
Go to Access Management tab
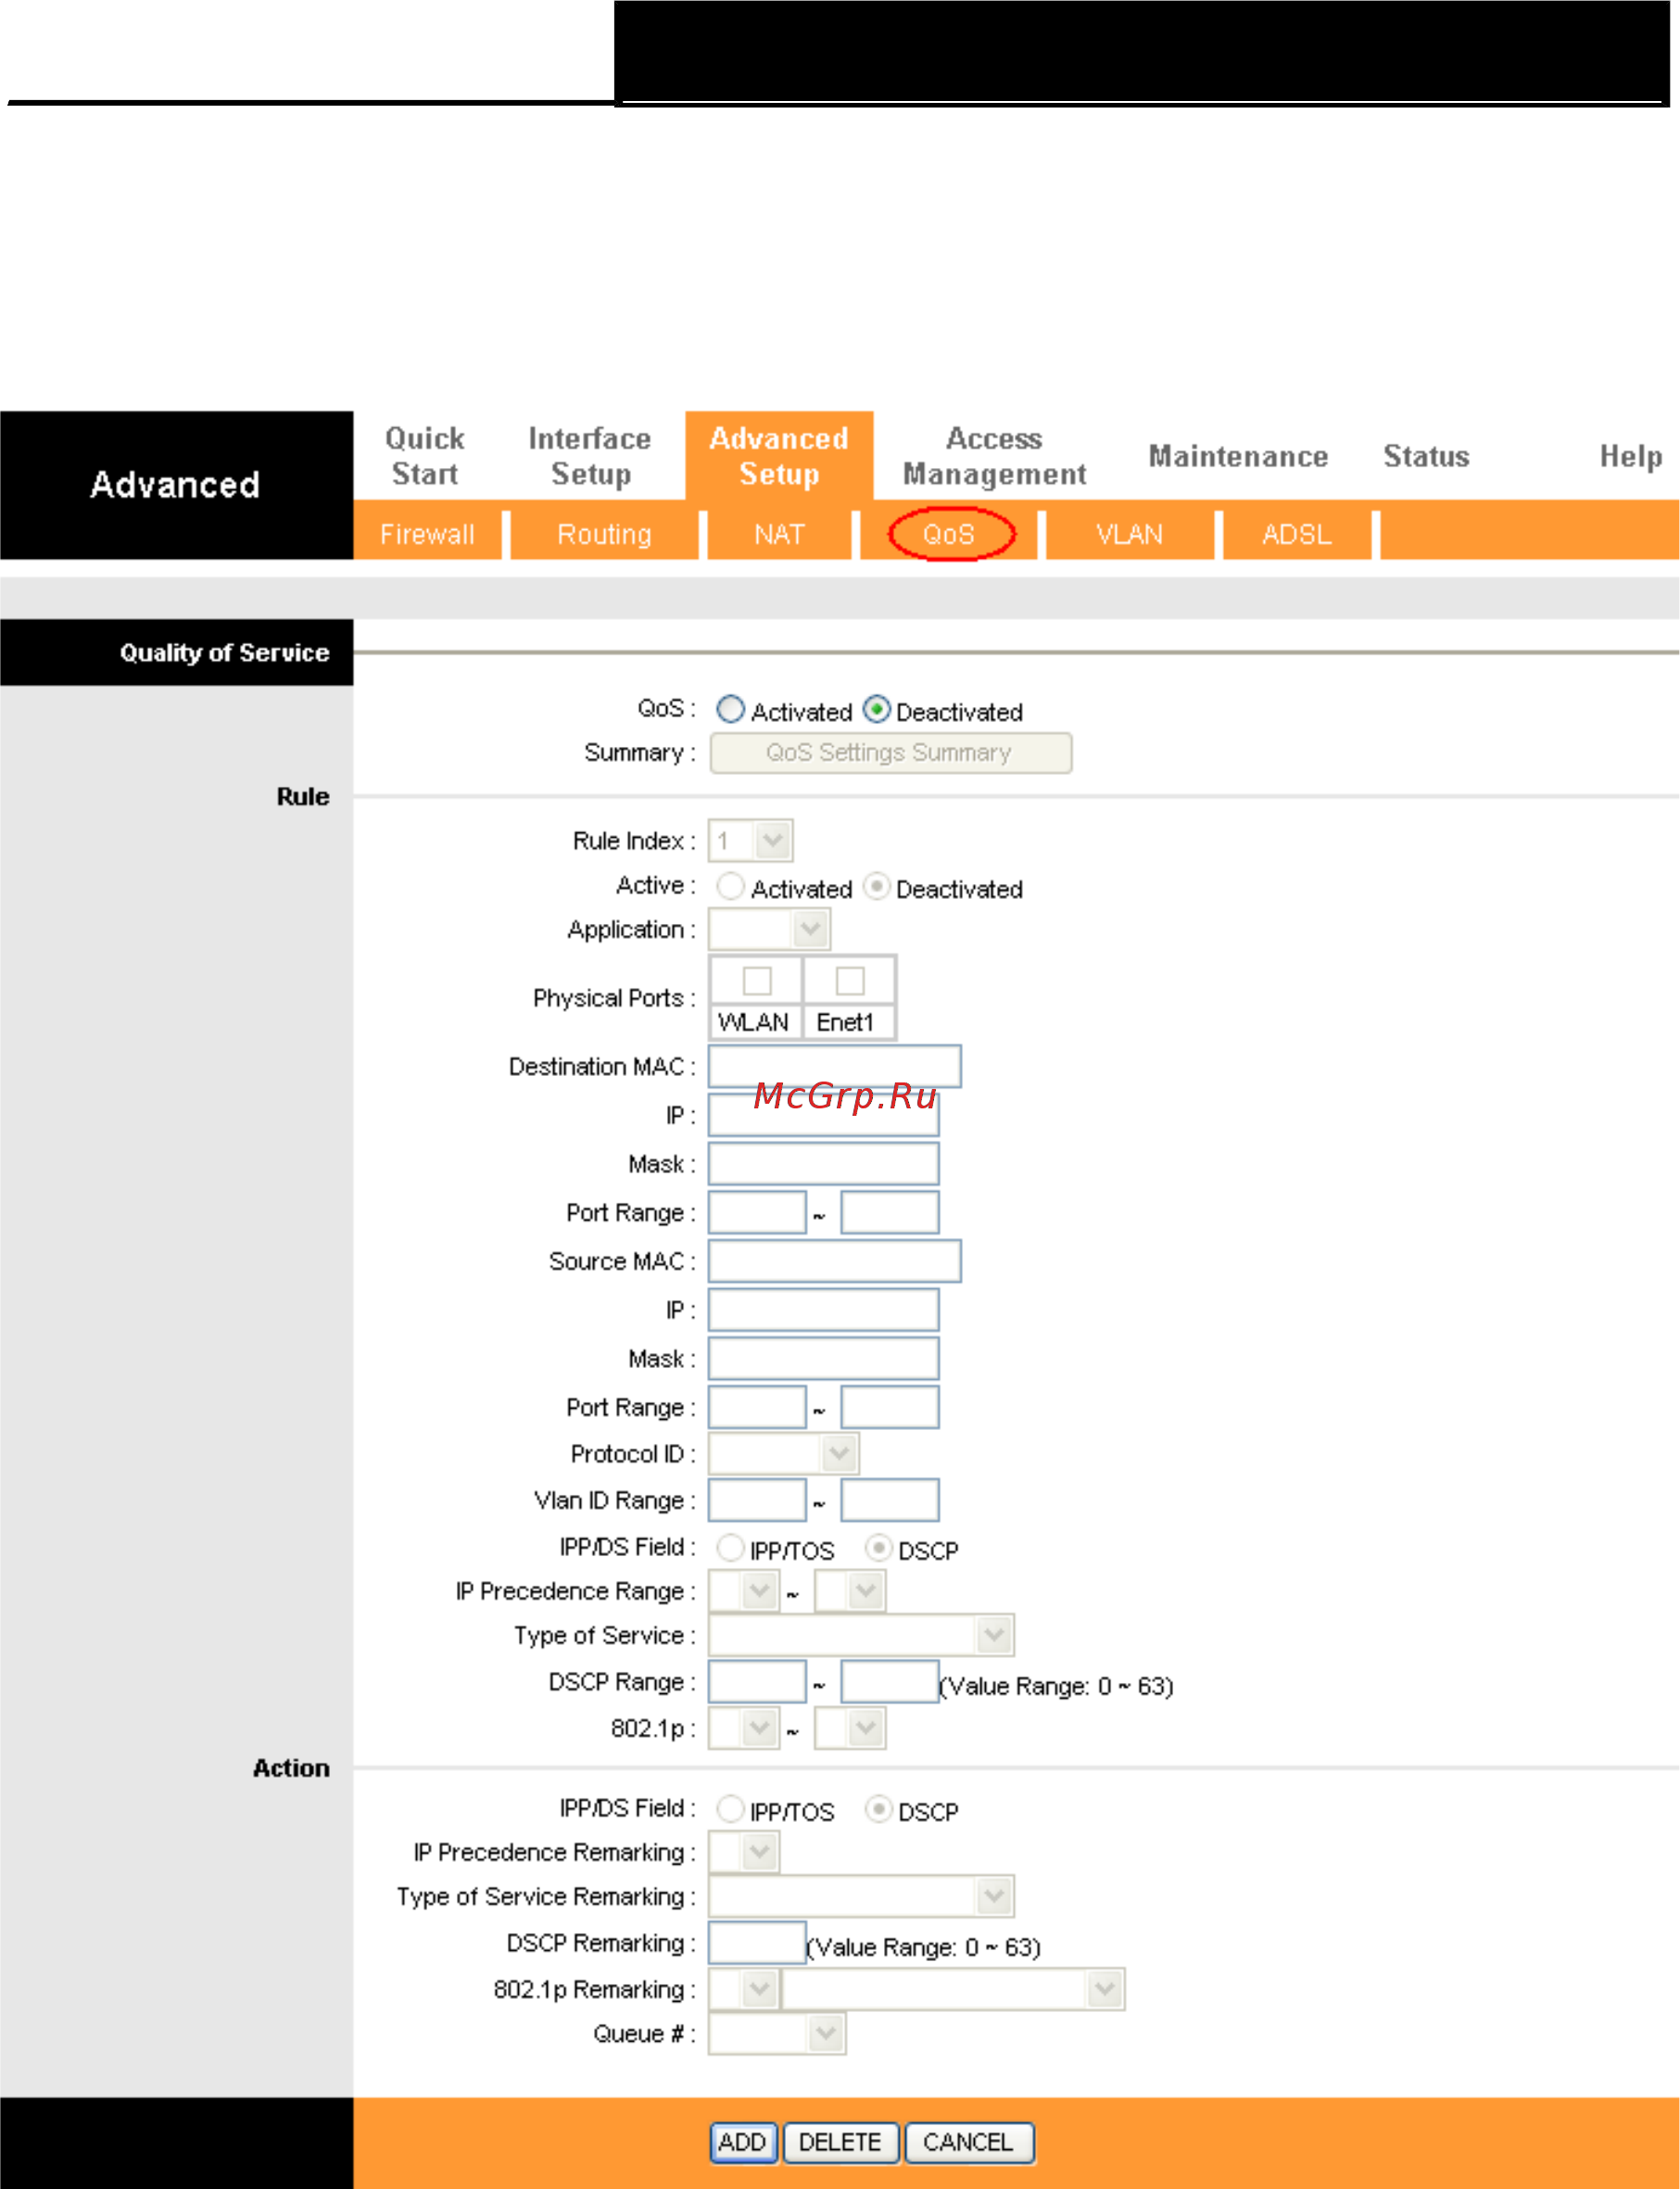994,456
